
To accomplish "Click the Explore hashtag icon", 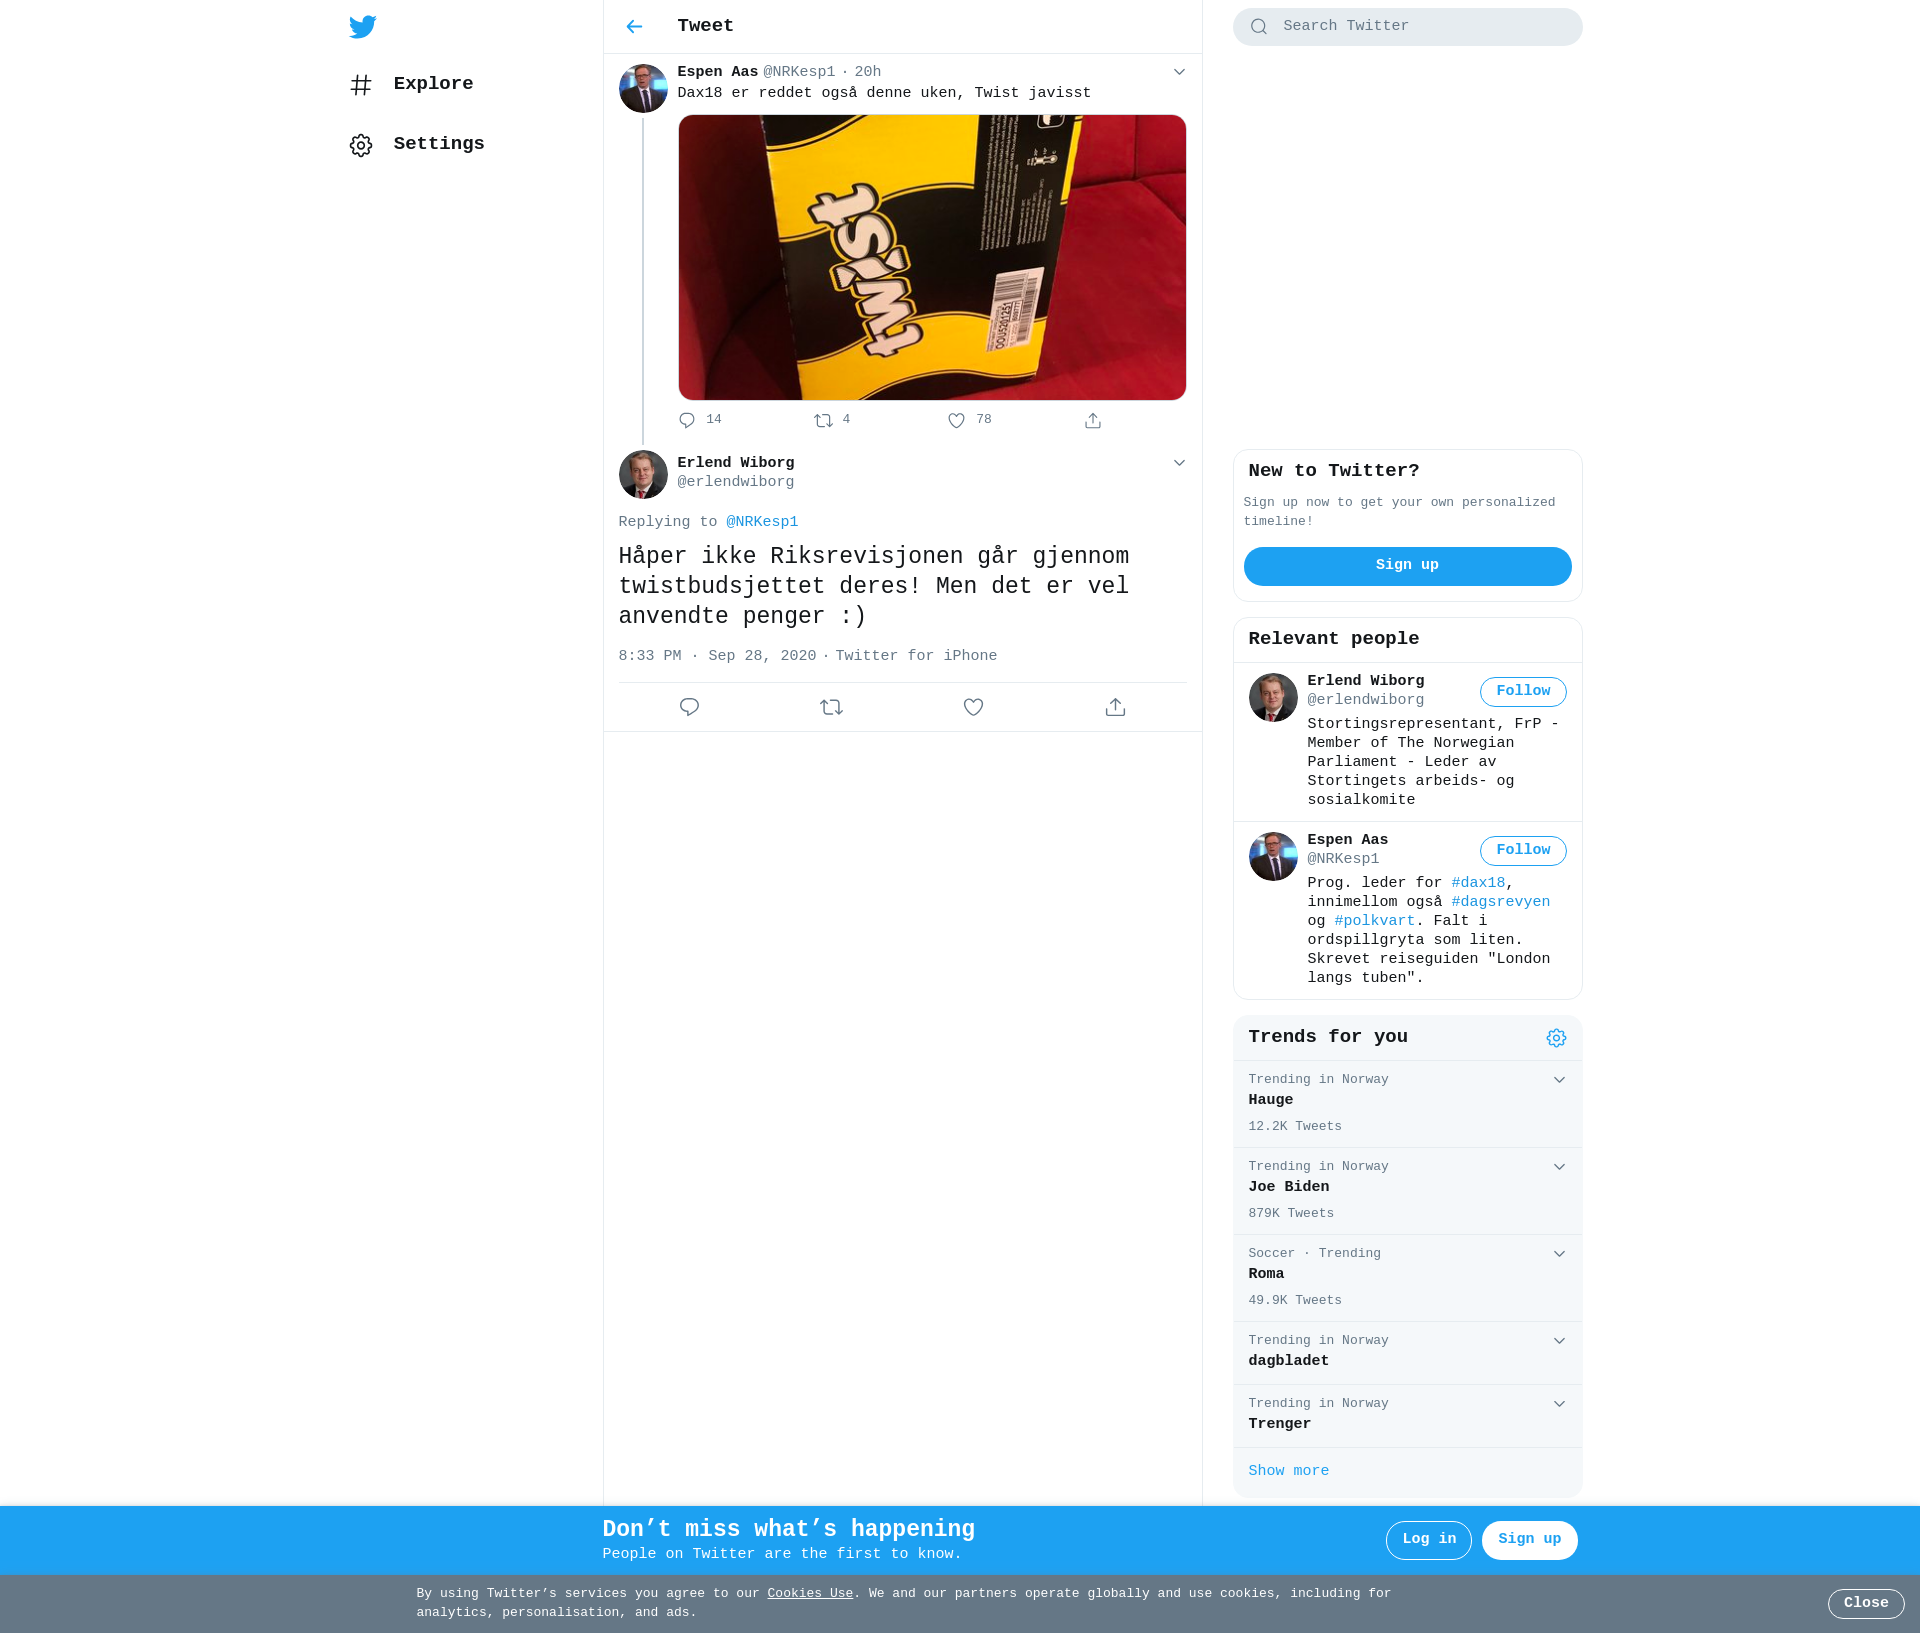I will [x=361, y=85].
